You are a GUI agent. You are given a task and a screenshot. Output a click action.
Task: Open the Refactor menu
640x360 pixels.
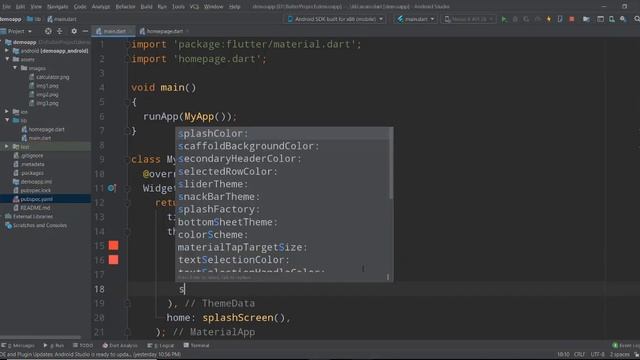click(125, 7)
